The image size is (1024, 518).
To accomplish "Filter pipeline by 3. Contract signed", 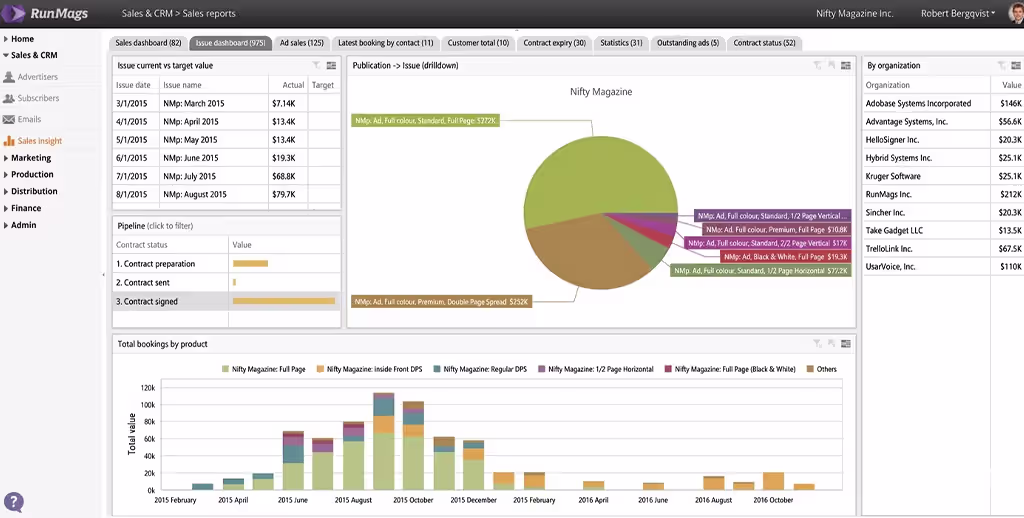I will coord(227,302).
